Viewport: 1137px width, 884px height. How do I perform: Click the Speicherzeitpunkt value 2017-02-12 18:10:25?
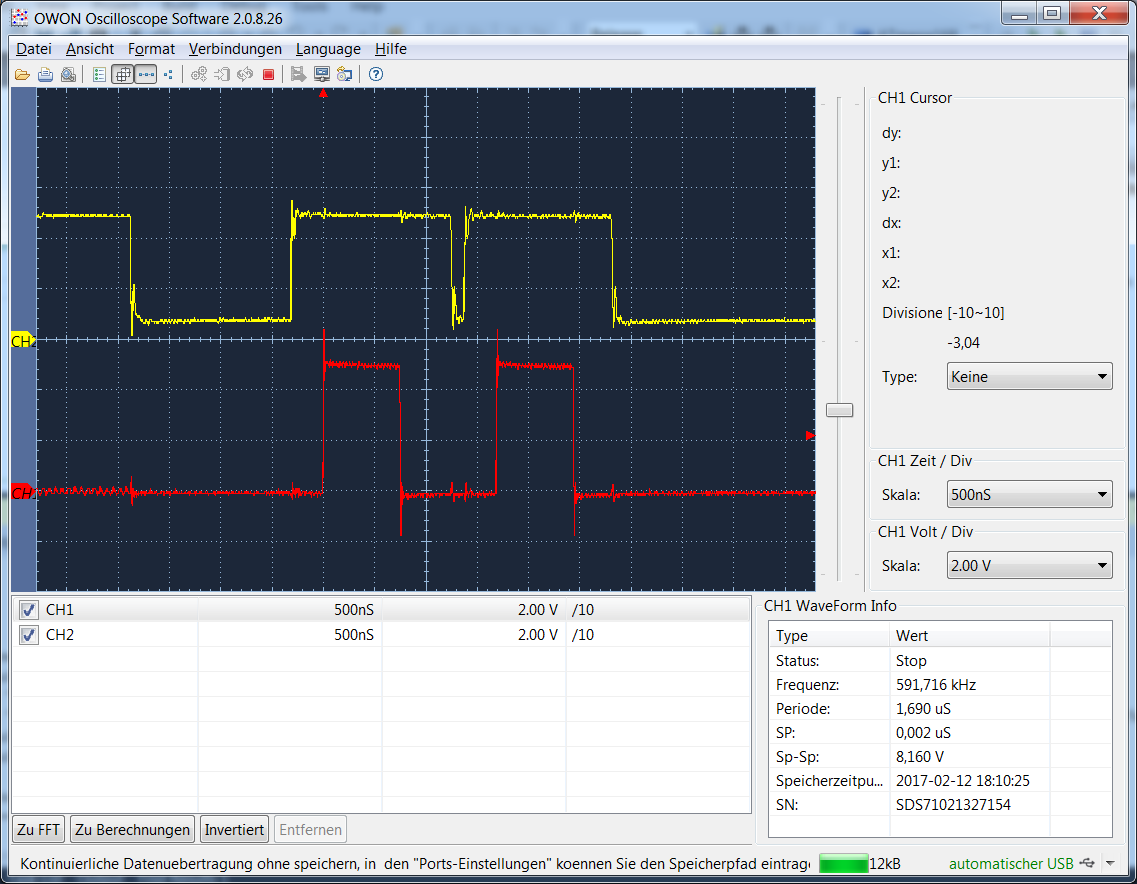pos(962,780)
